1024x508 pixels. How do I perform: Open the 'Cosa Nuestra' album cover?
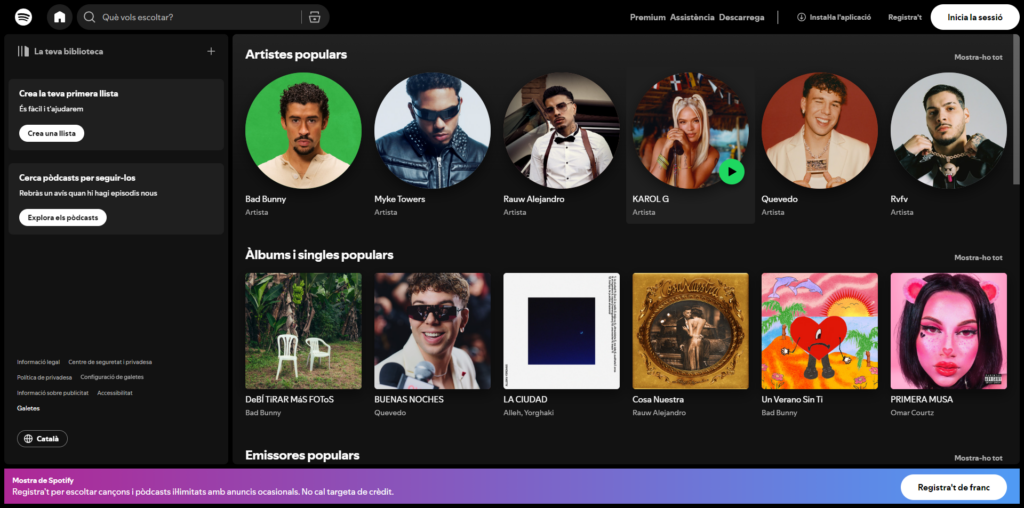click(690, 331)
